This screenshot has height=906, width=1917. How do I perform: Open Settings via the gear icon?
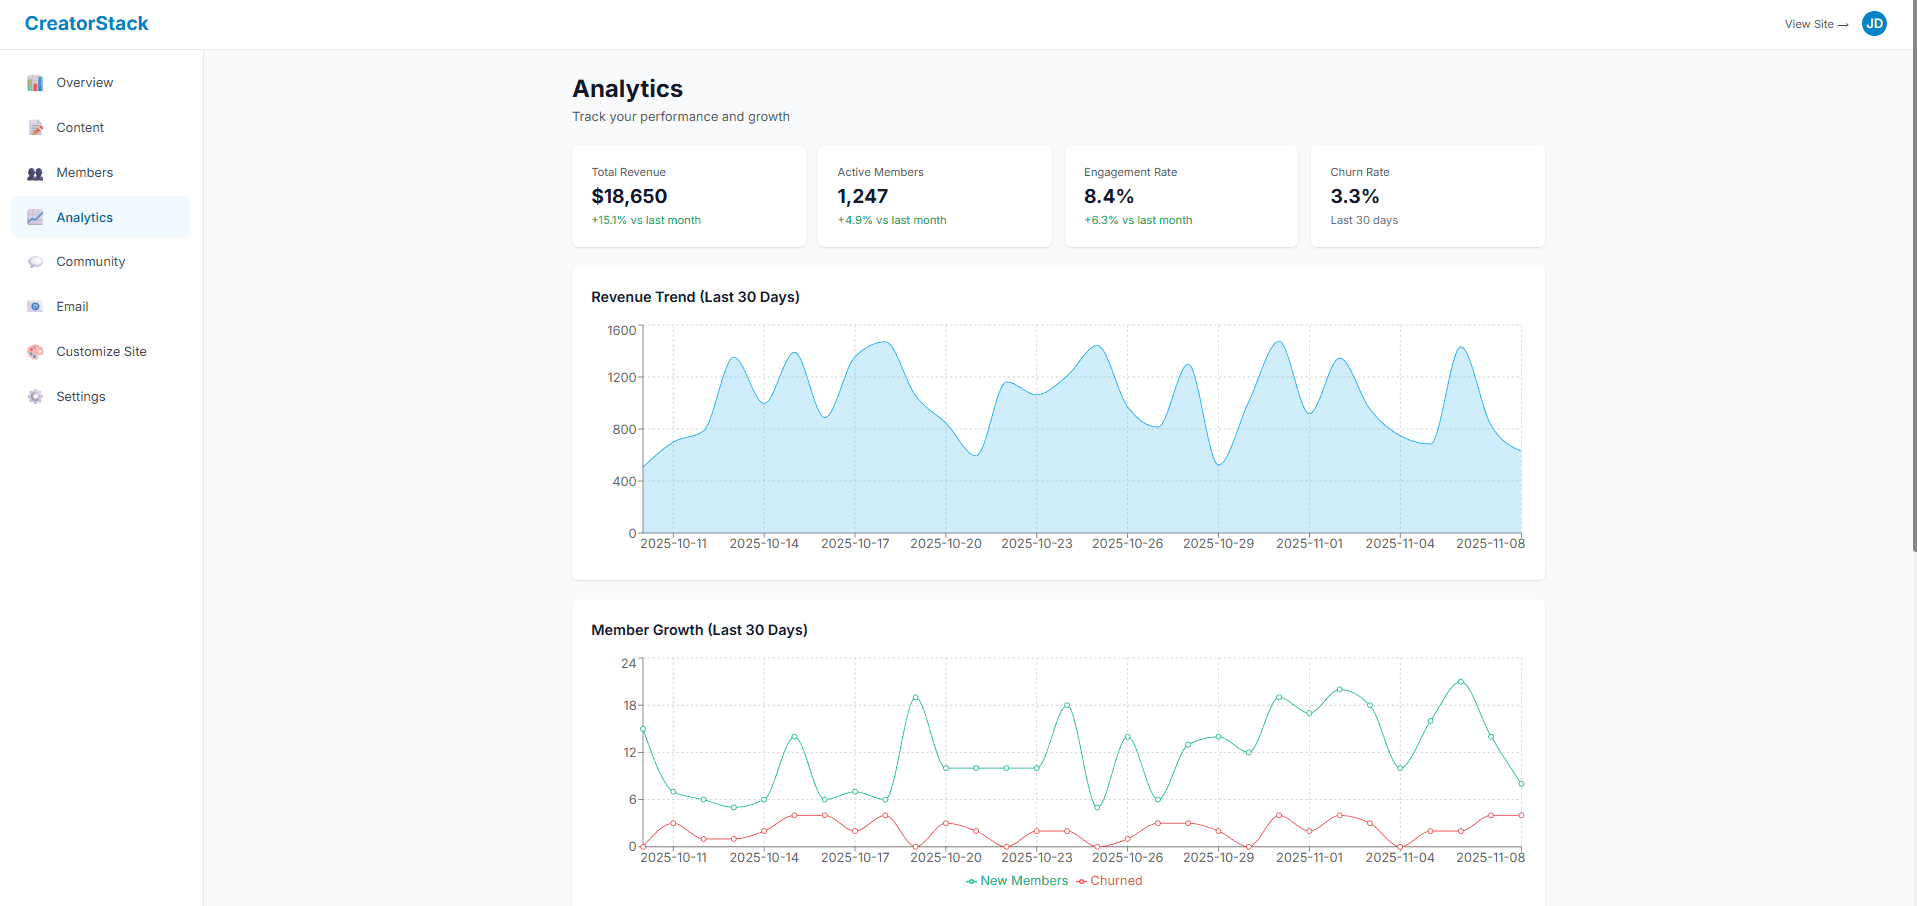[35, 396]
